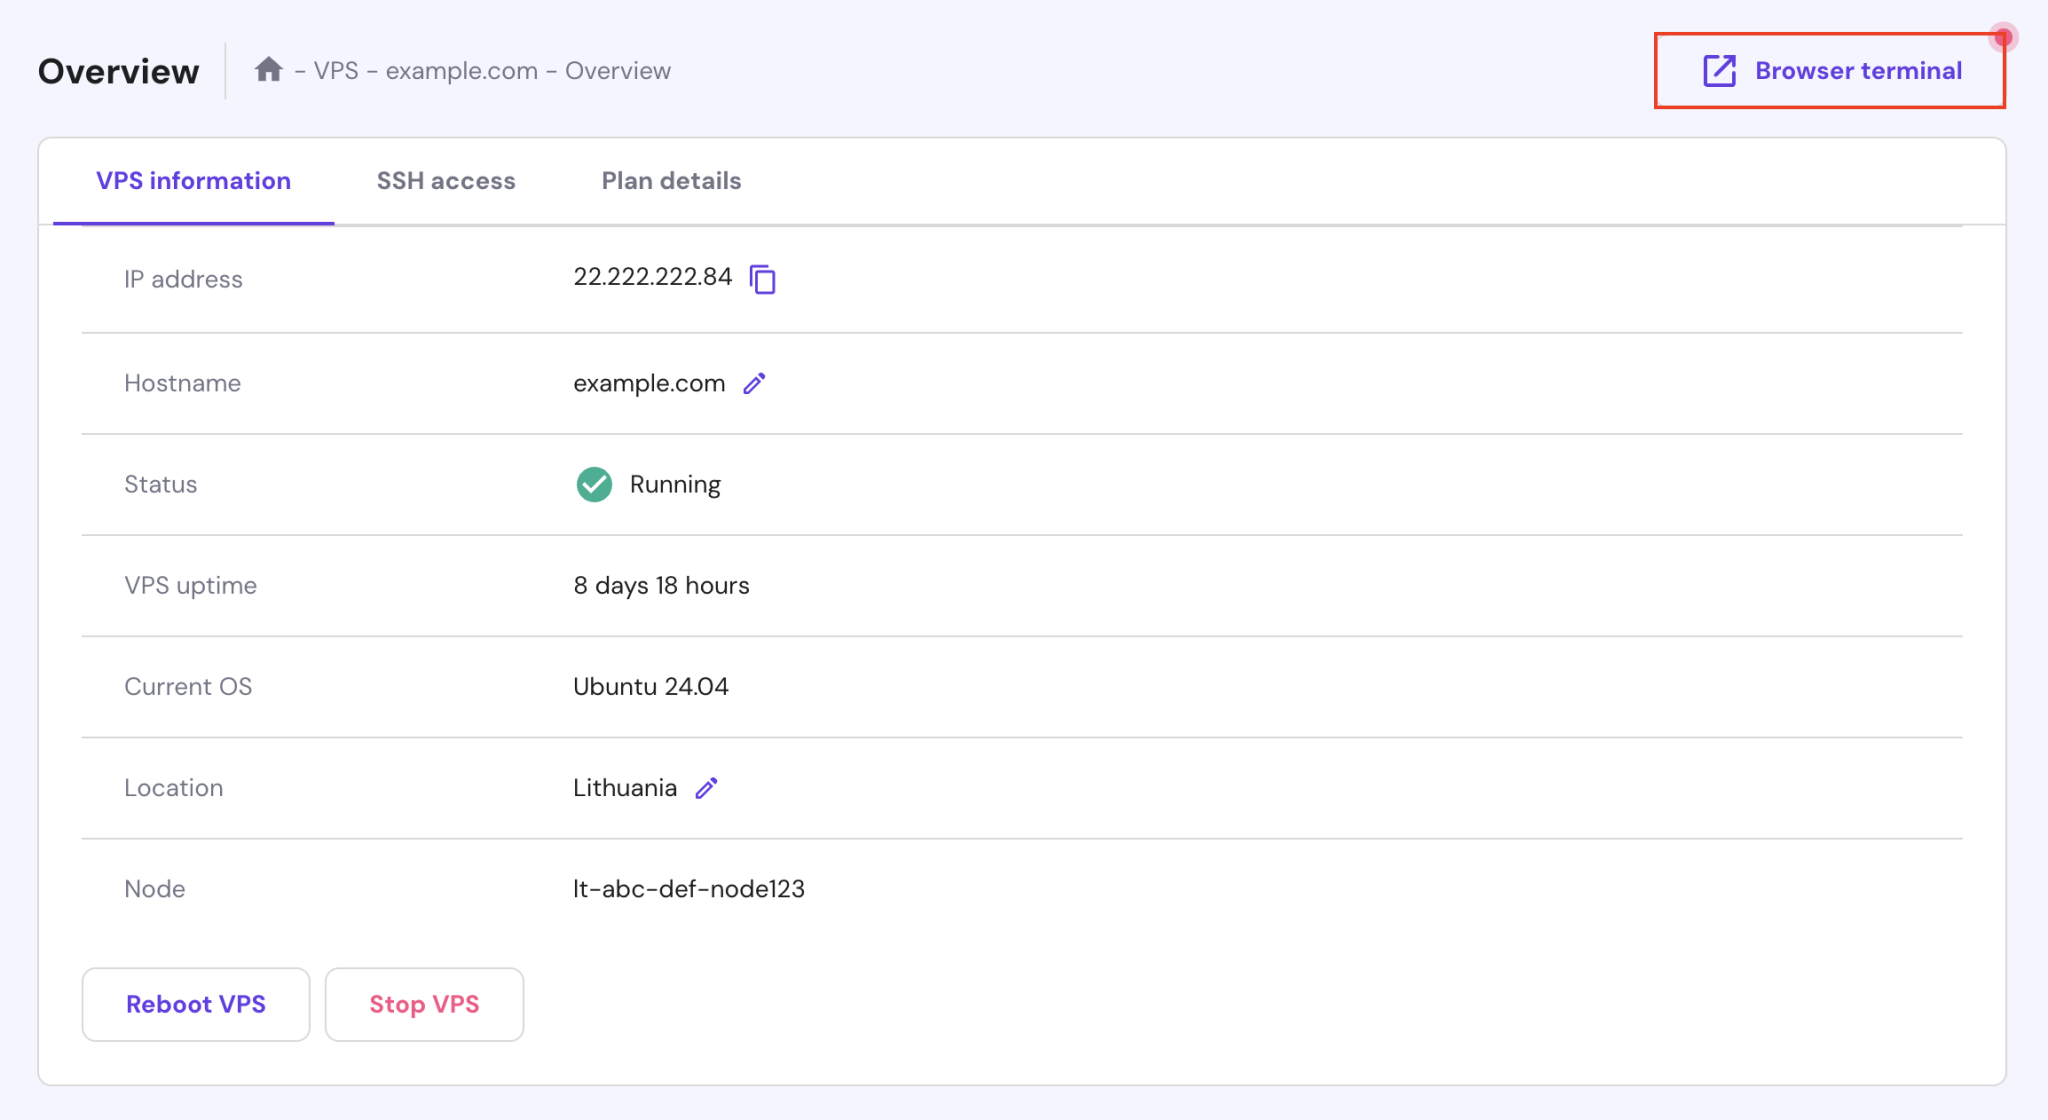The height and width of the screenshot is (1120, 2048).
Task: Click the IP address value 22.222.222.84
Action: click(652, 277)
